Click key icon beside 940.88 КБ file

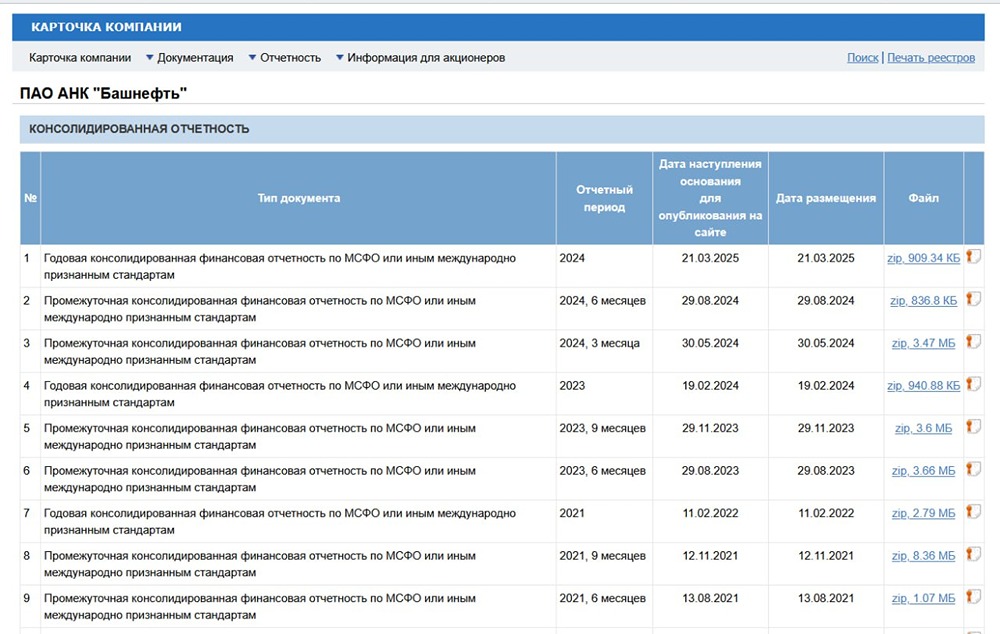tap(973, 384)
